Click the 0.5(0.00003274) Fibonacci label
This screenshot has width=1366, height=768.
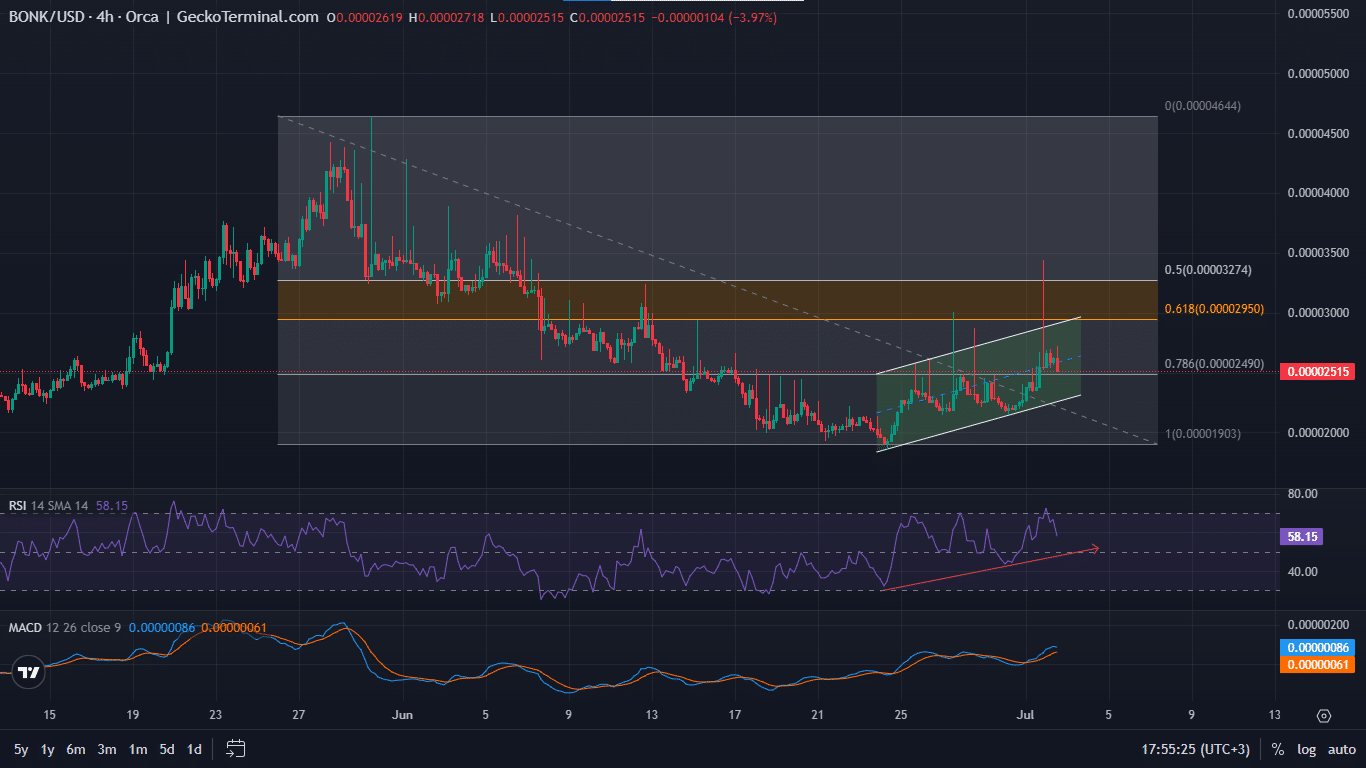pos(1207,270)
